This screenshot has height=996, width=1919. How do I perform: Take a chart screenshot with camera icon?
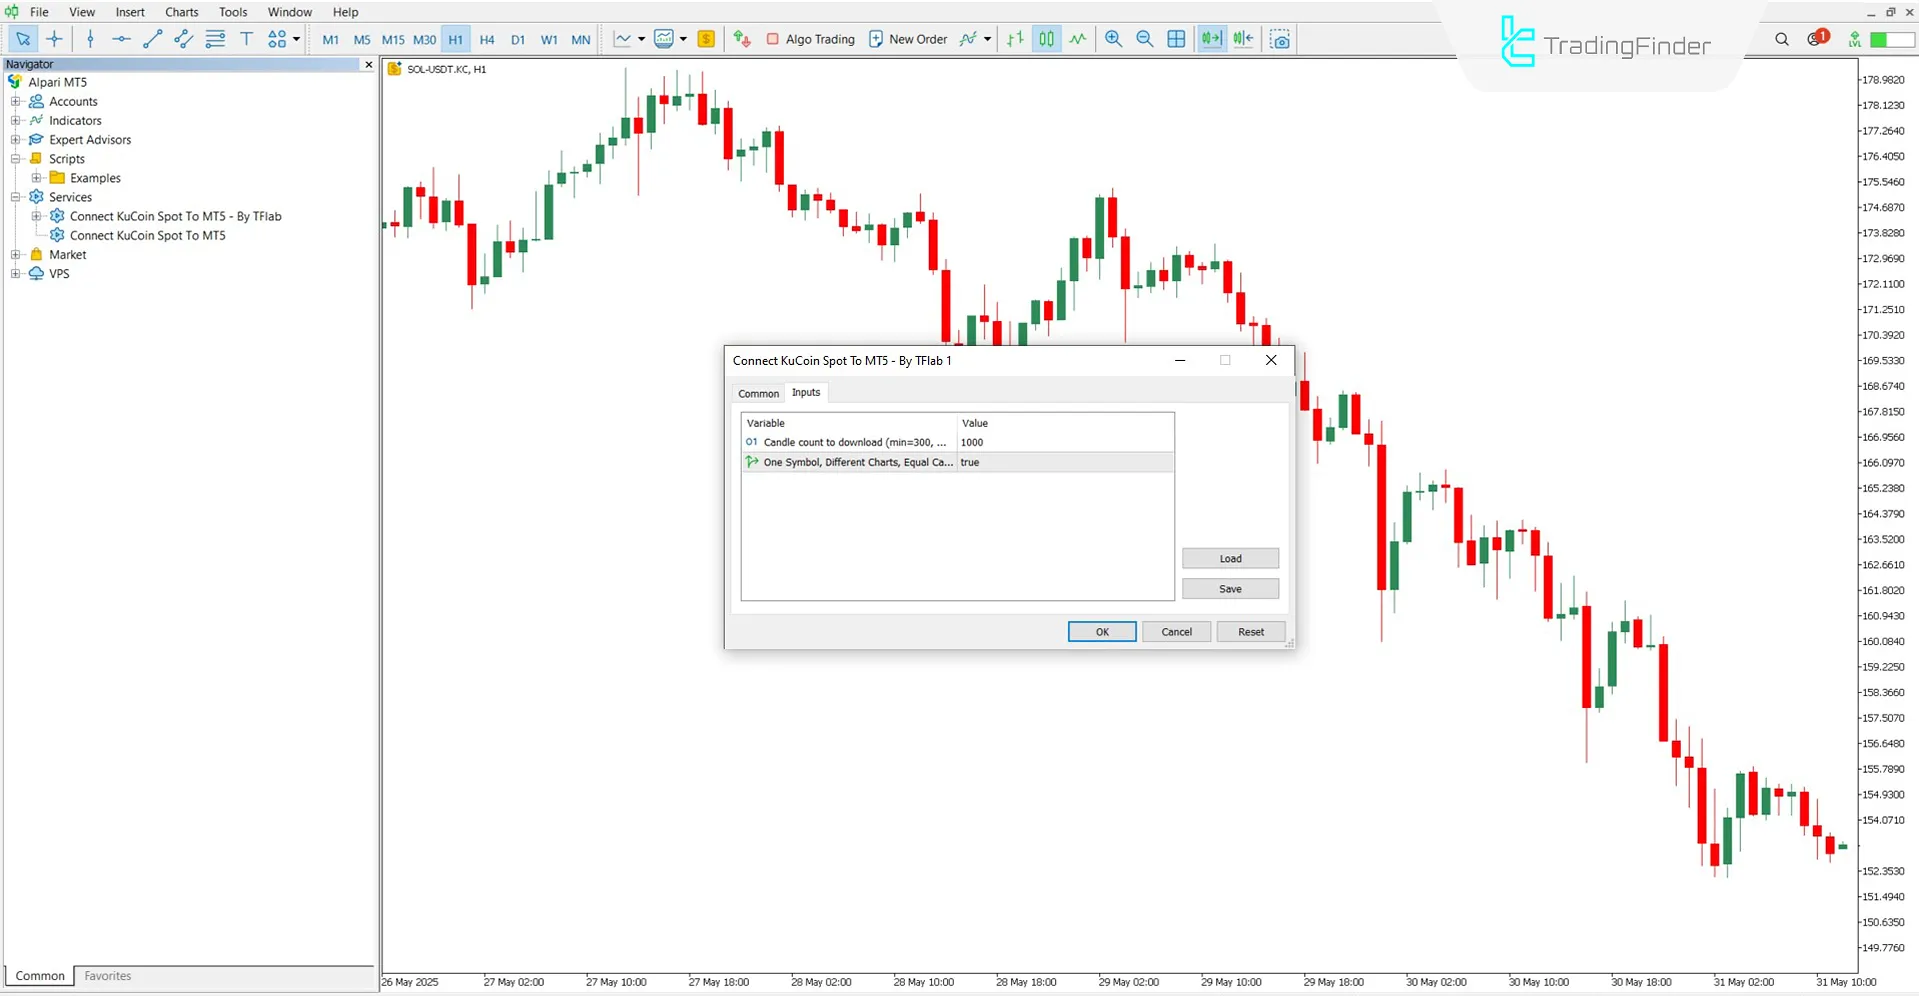(1280, 39)
